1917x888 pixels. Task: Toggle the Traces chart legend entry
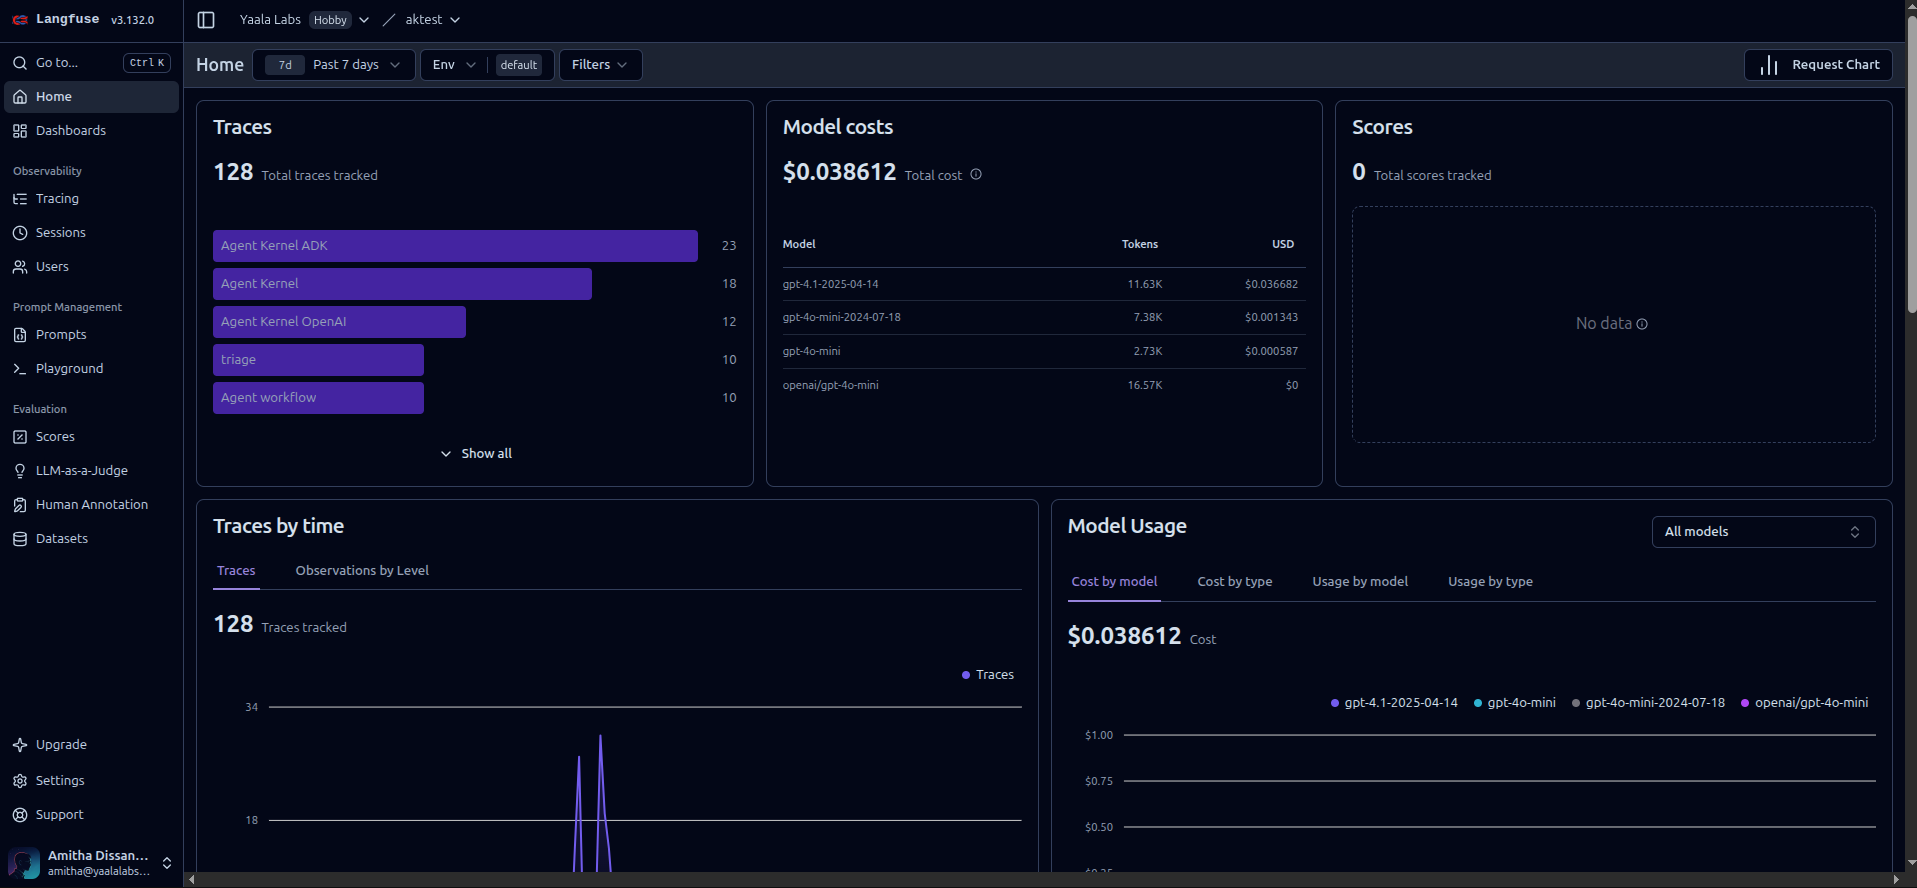[x=988, y=675]
